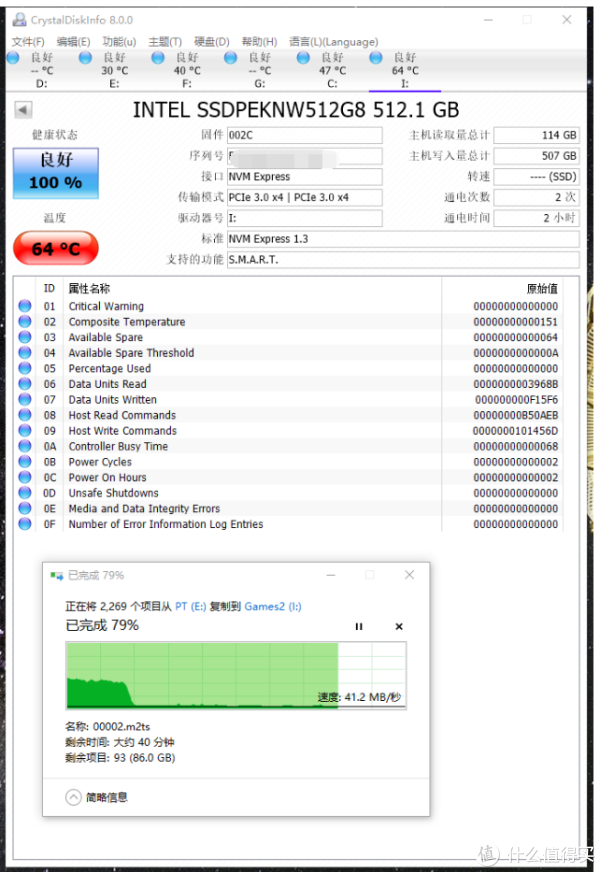600x872 pixels.
Task: Collapse details with 简略信息 chevron
Action: tap(73, 797)
